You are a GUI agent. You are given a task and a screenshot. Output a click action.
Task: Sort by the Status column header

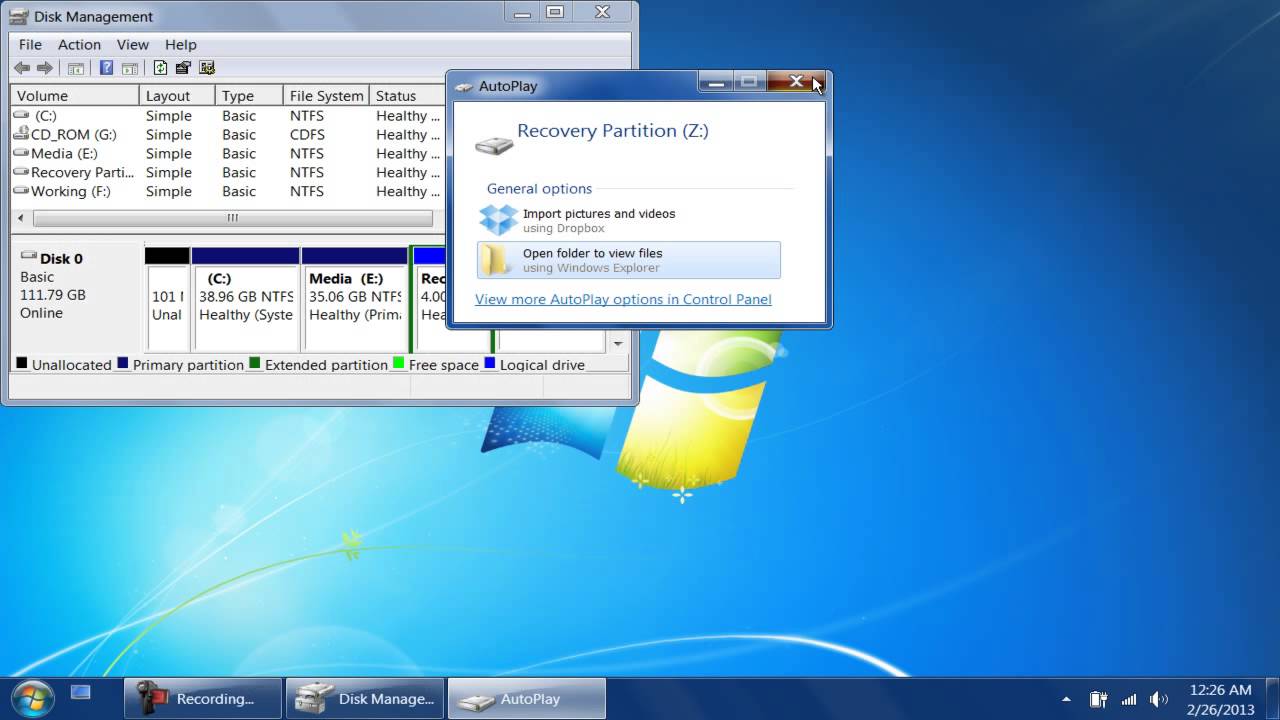pos(407,96)
